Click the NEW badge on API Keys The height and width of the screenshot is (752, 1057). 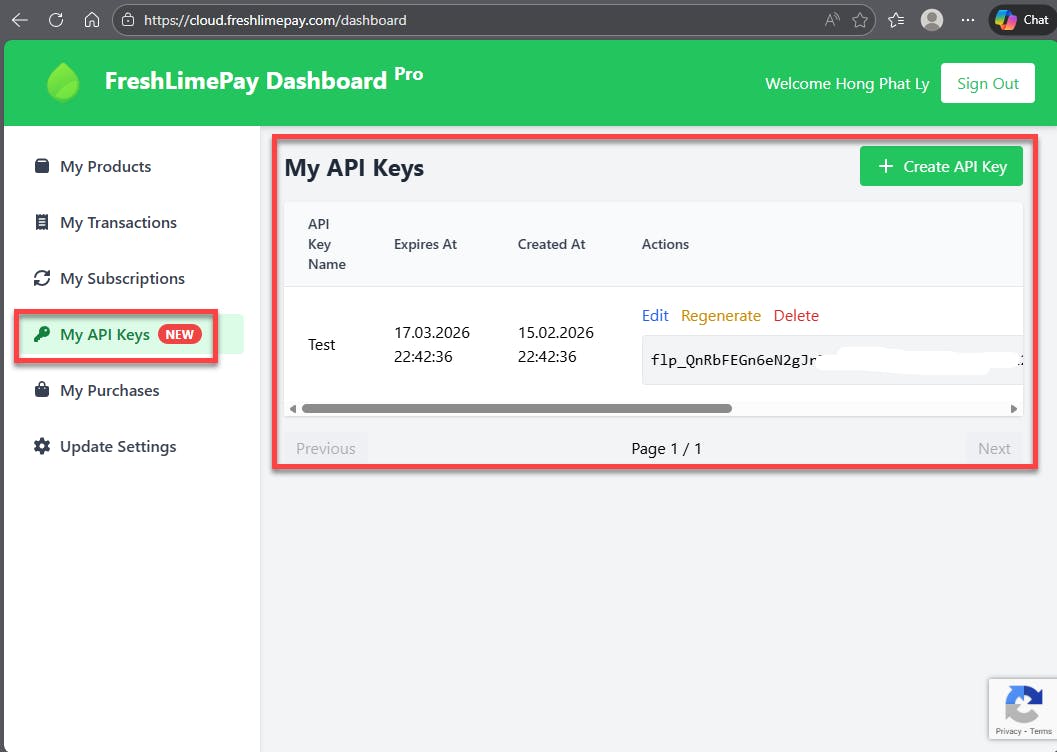[179, 334]
